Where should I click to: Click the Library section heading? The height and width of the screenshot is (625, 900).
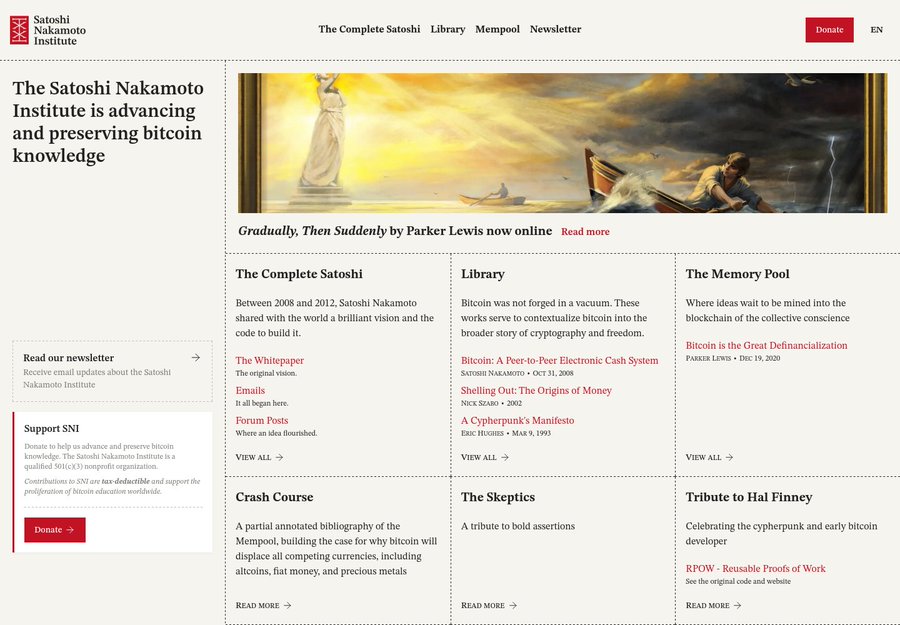tap(483, 274)
